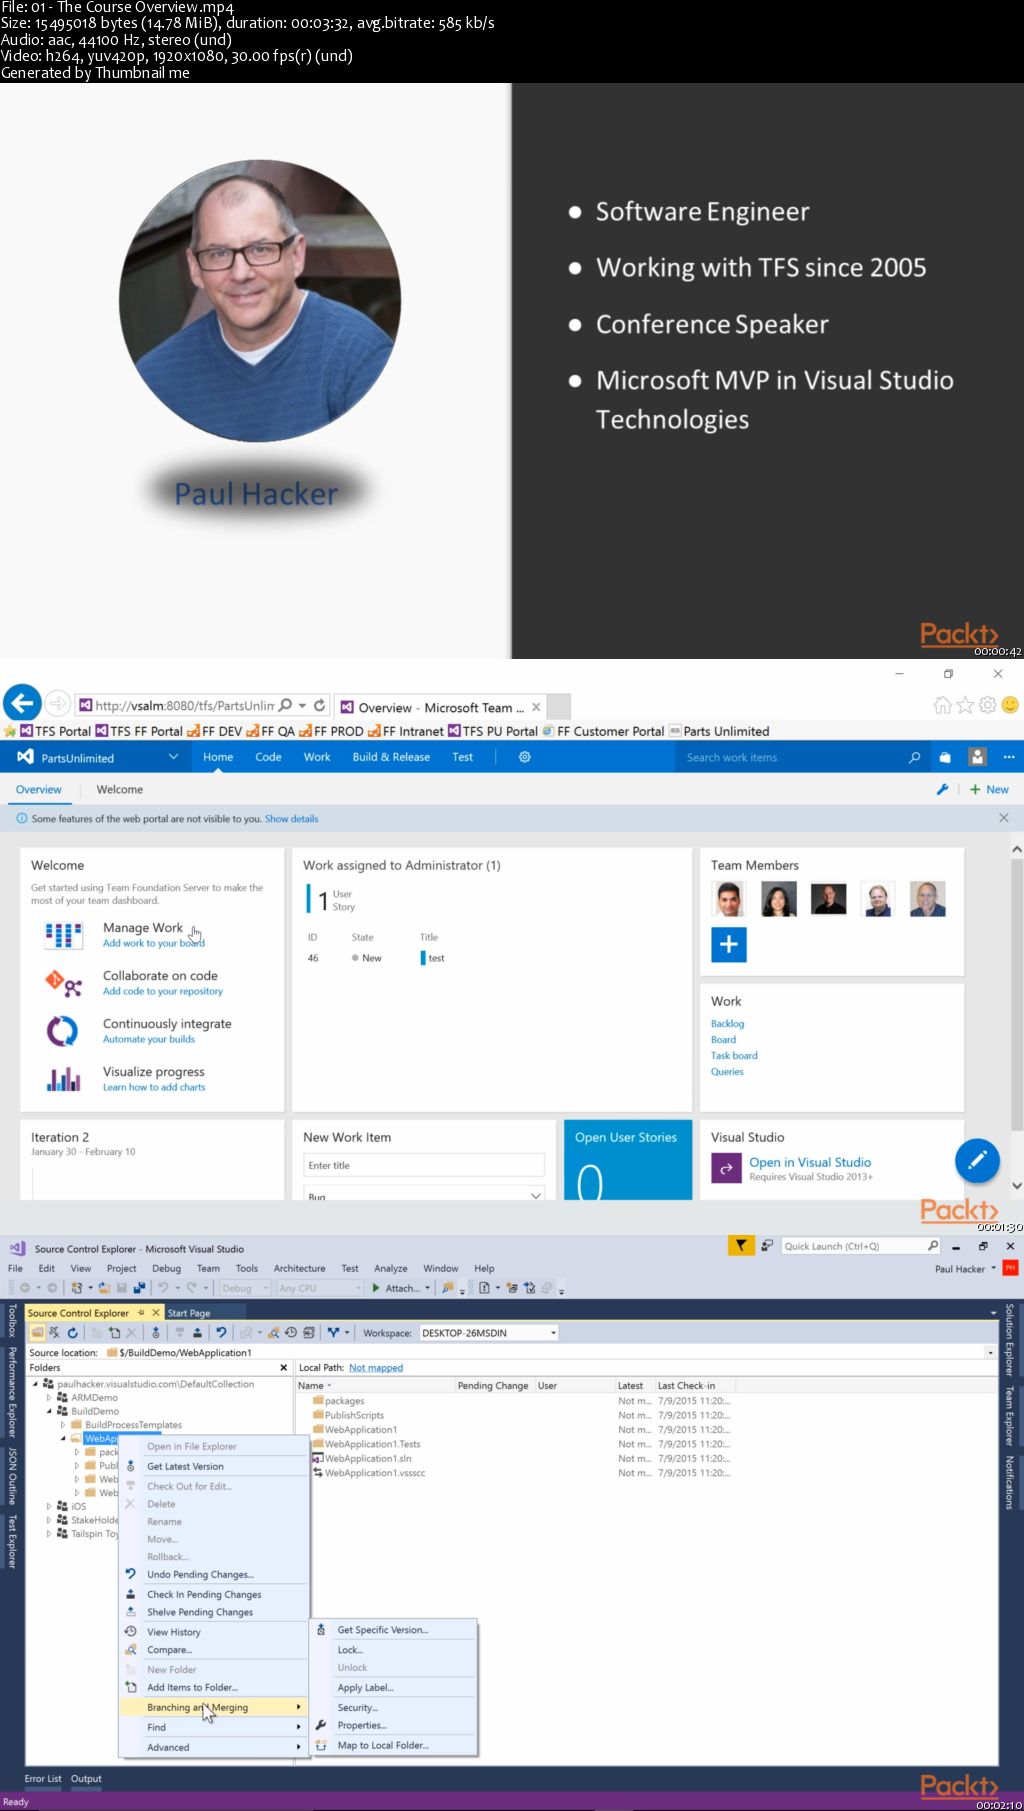Open the TFS shopping bag marketplace icon

pyautogui.click(x=945, y=758)
